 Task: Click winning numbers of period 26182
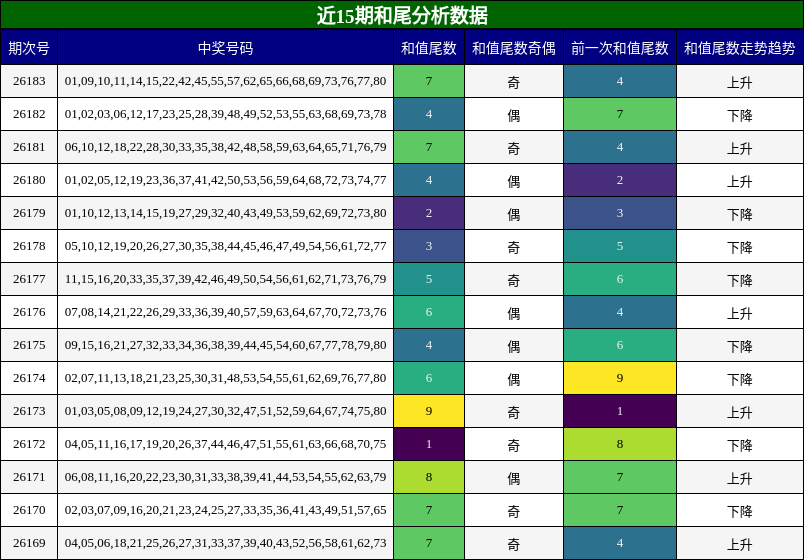coord(226,114)
